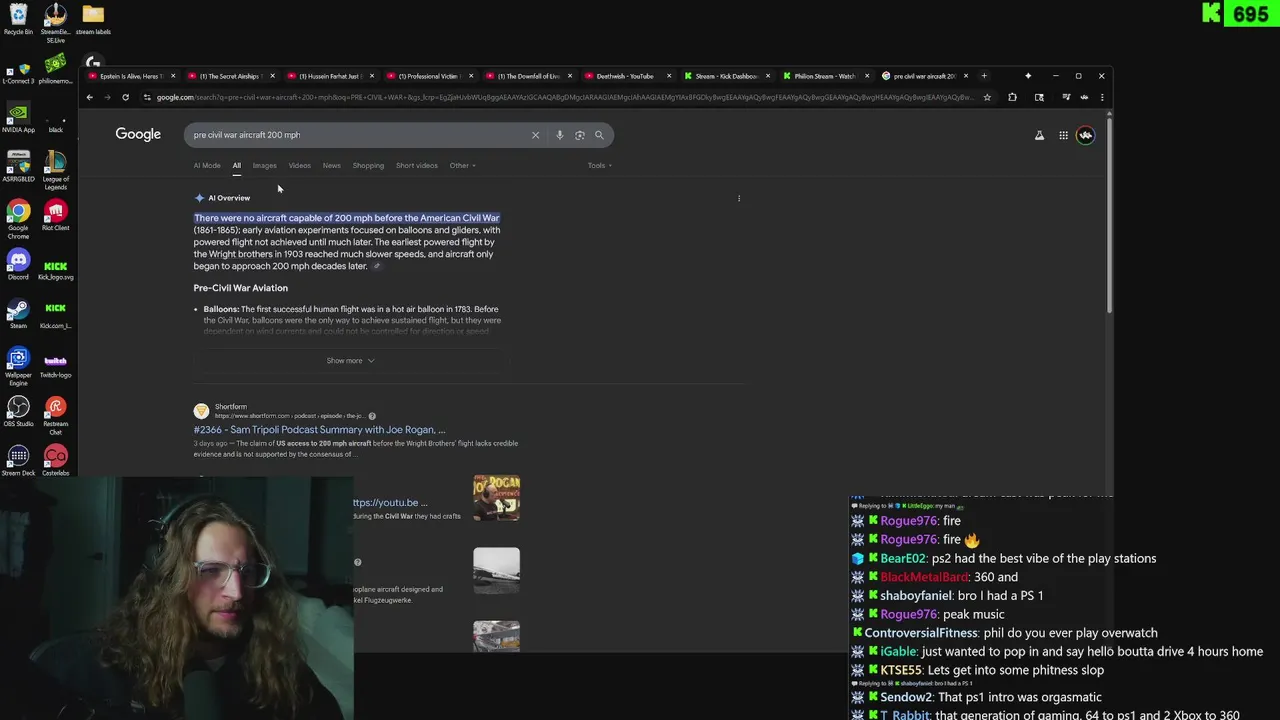
Task: Close the Philion Stream browser tab
Action: click(867, 76)
